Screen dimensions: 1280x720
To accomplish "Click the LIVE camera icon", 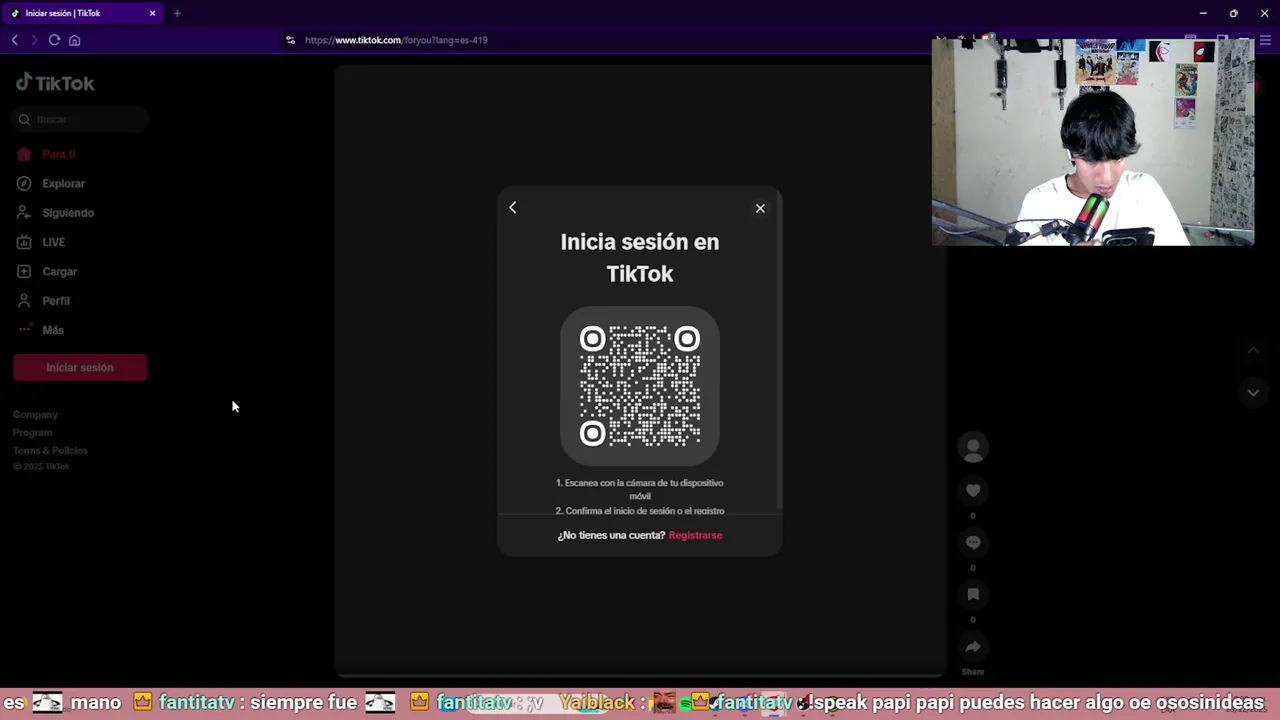I will 24,242.
